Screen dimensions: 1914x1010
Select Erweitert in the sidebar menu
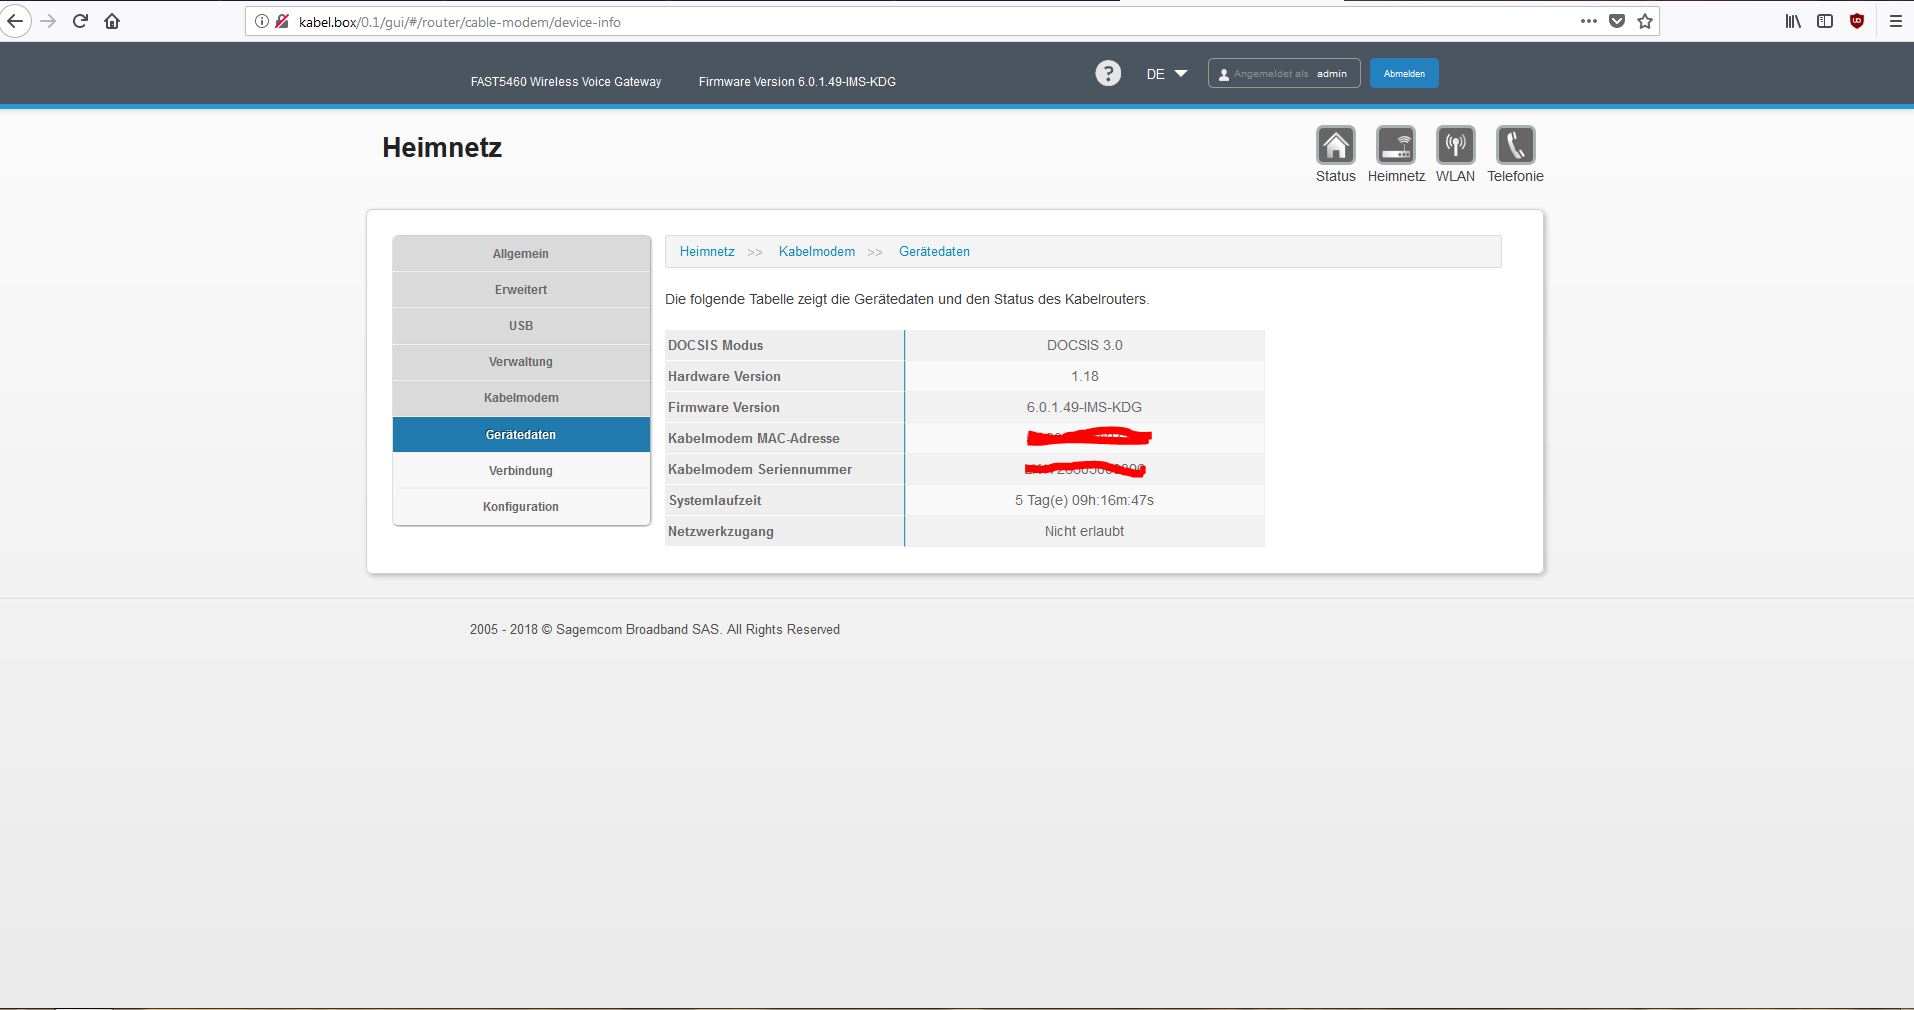[x=521, y=290]
